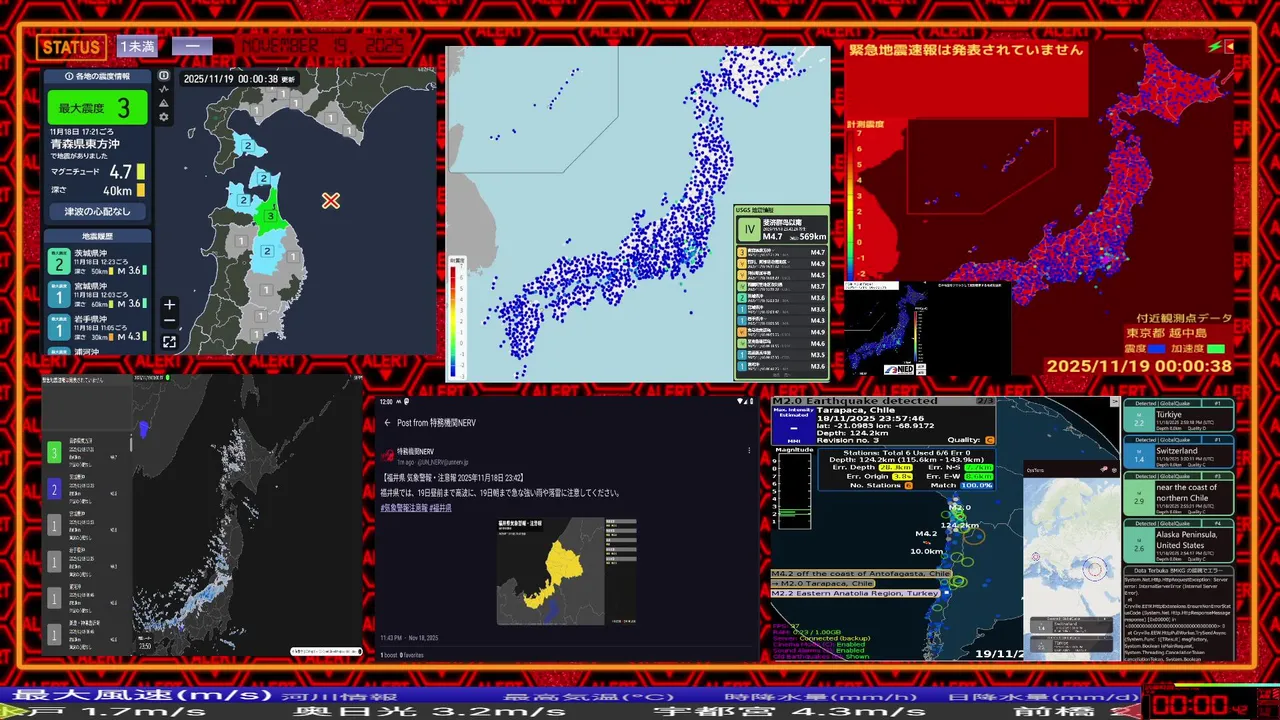Click the Quality C badge in GlobalQuake

[990, 439]
